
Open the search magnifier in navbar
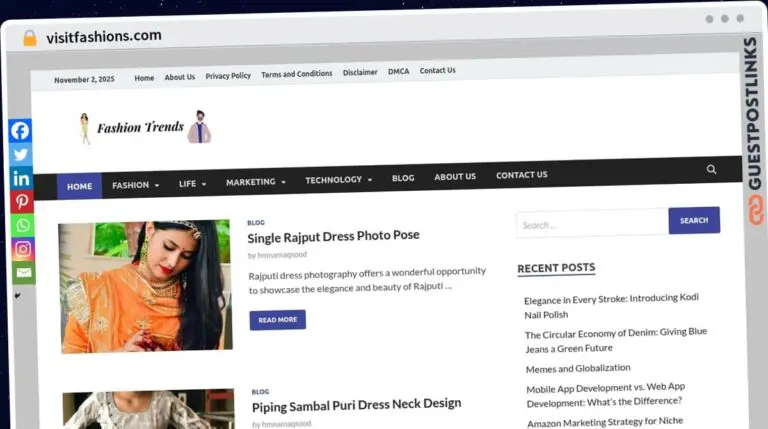pyautogui.click(x=711, y=169)
